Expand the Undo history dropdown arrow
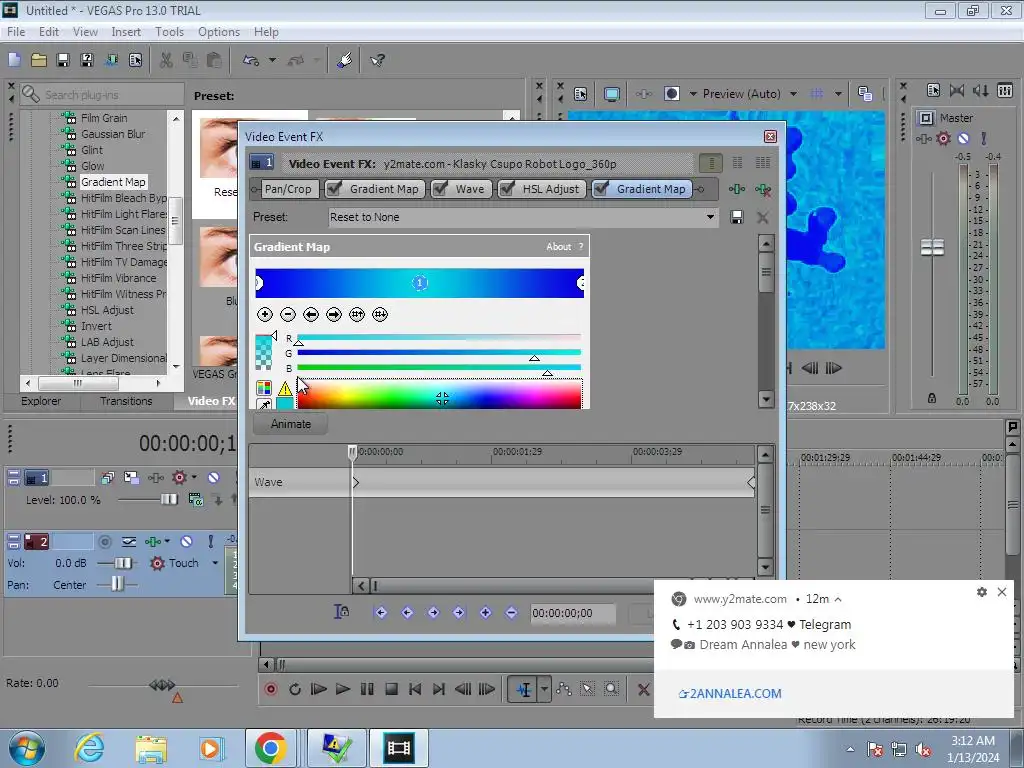Screen dimensions: 1024x768 (x=272, y=61)
